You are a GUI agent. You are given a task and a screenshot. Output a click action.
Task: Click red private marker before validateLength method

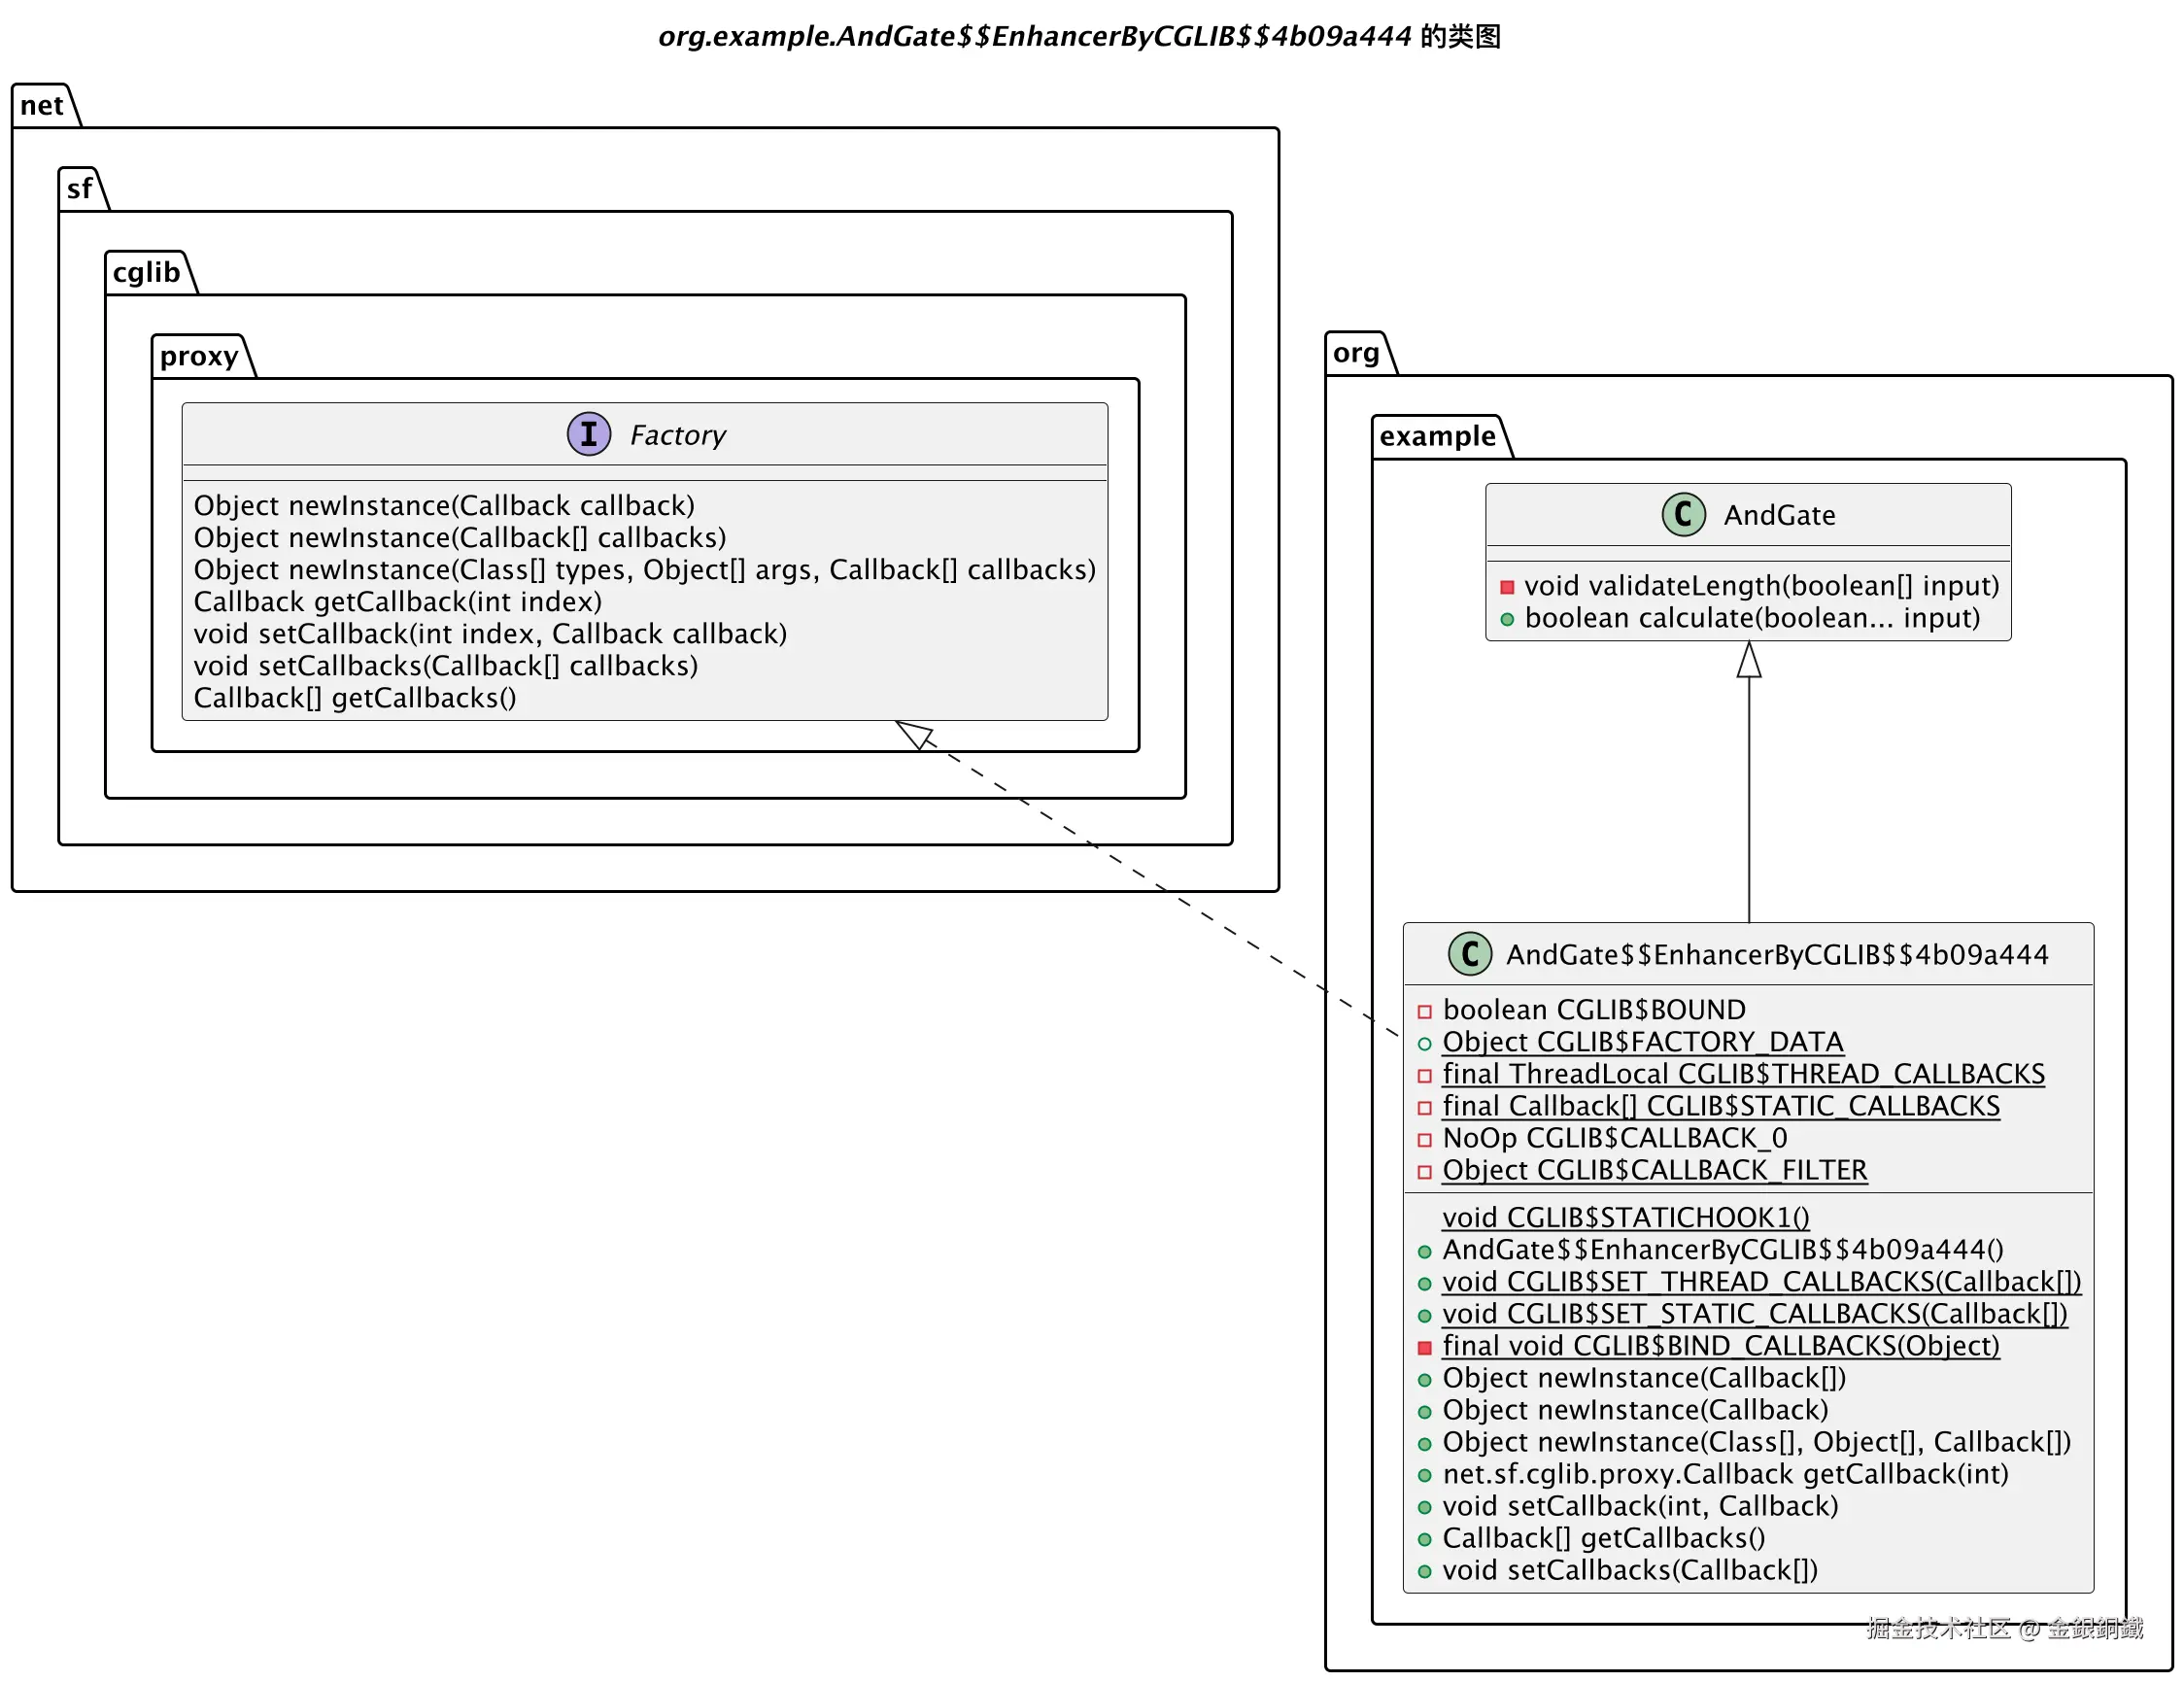tap(1506, 587)
